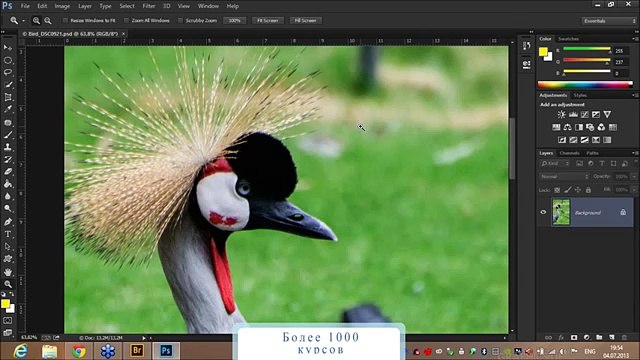This screenshot has width=640, height=360.
Task: Open the Filter menu
Action: [149, 6]
